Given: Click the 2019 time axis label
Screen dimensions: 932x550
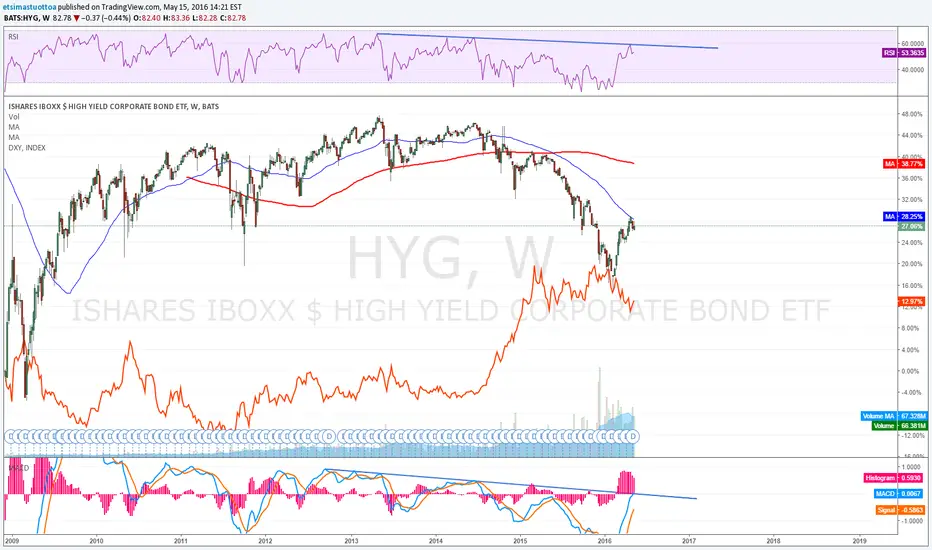Looking at the screenshot, I should [859, 541].
